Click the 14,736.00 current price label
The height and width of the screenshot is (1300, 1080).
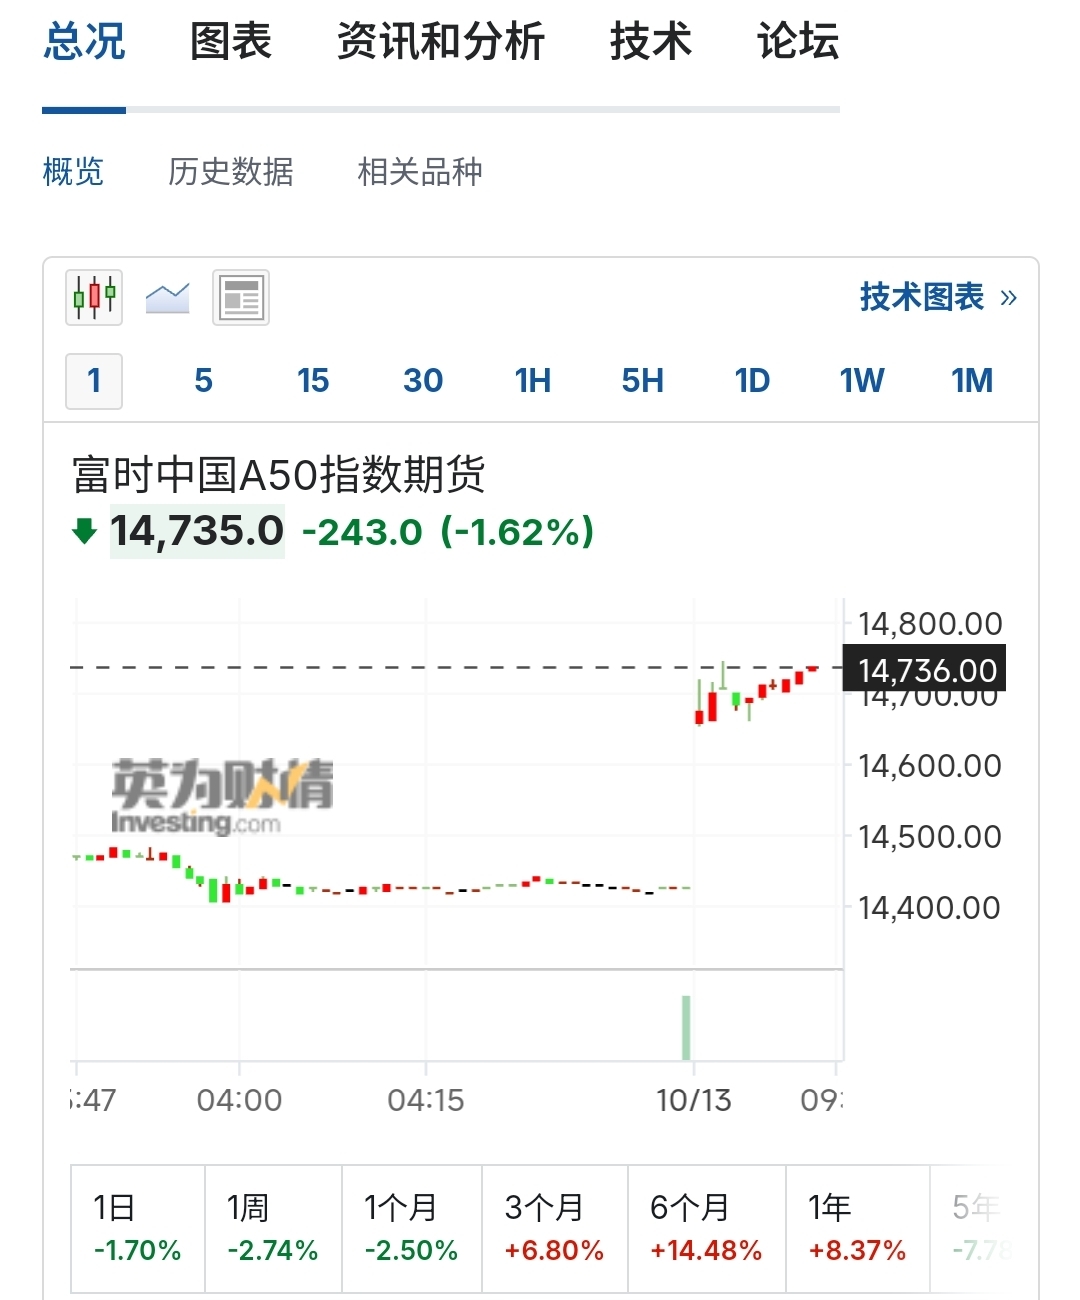tap(926, 670)
